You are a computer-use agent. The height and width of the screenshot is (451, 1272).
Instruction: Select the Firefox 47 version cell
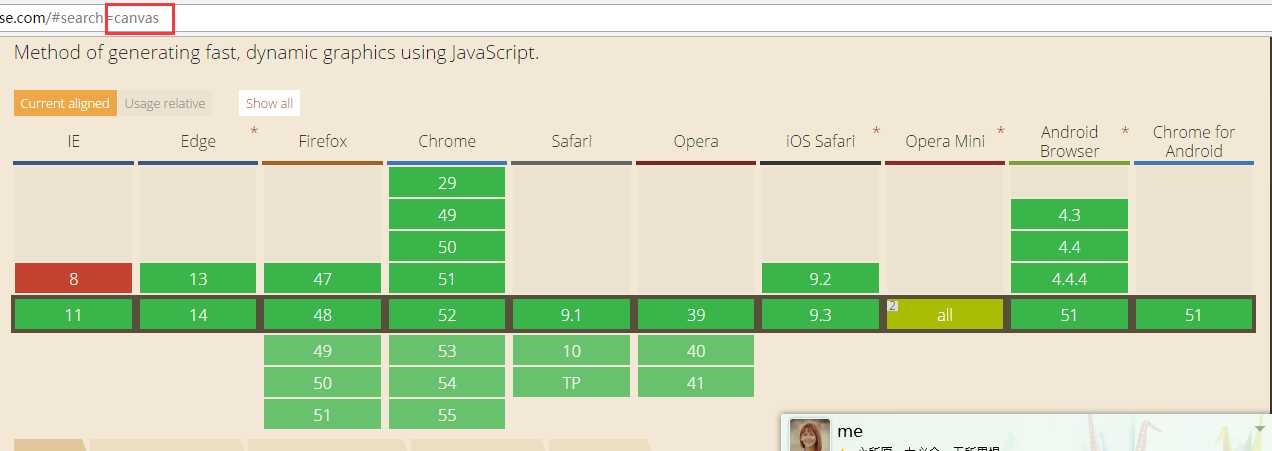(x=322, y=278)
